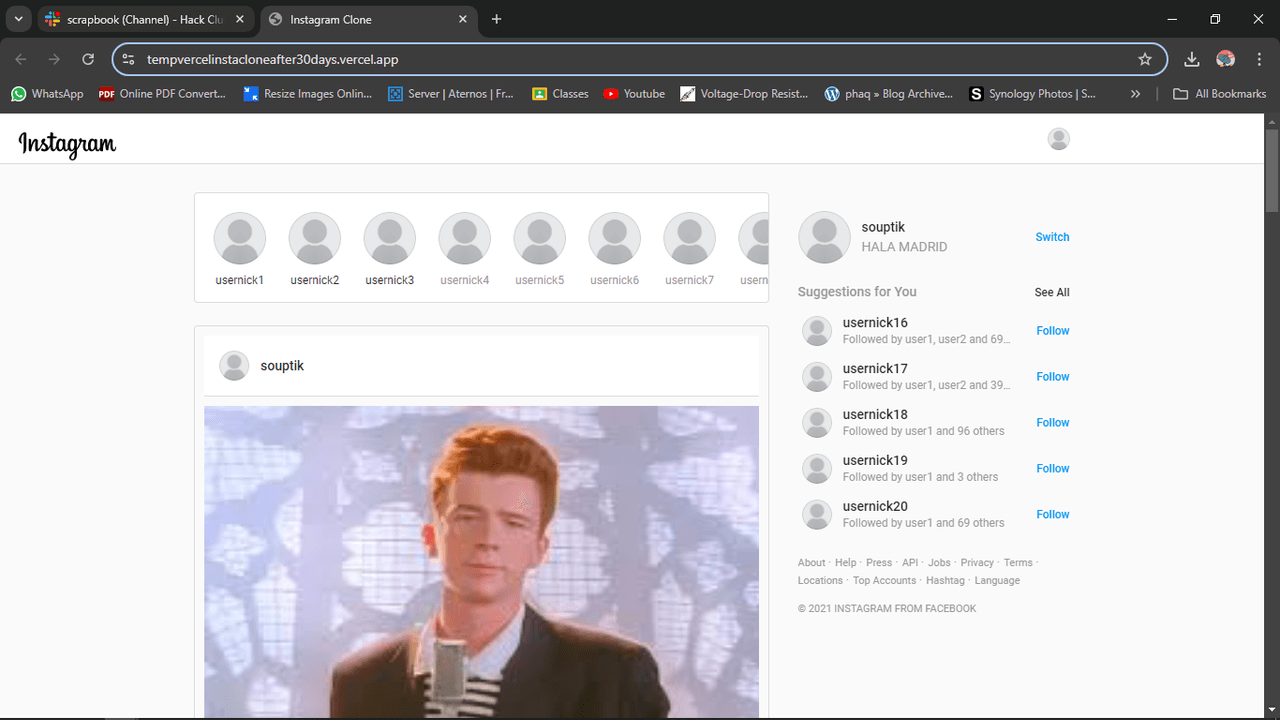
Task: Open See All suggestions link
Action: click(1051, 292)
